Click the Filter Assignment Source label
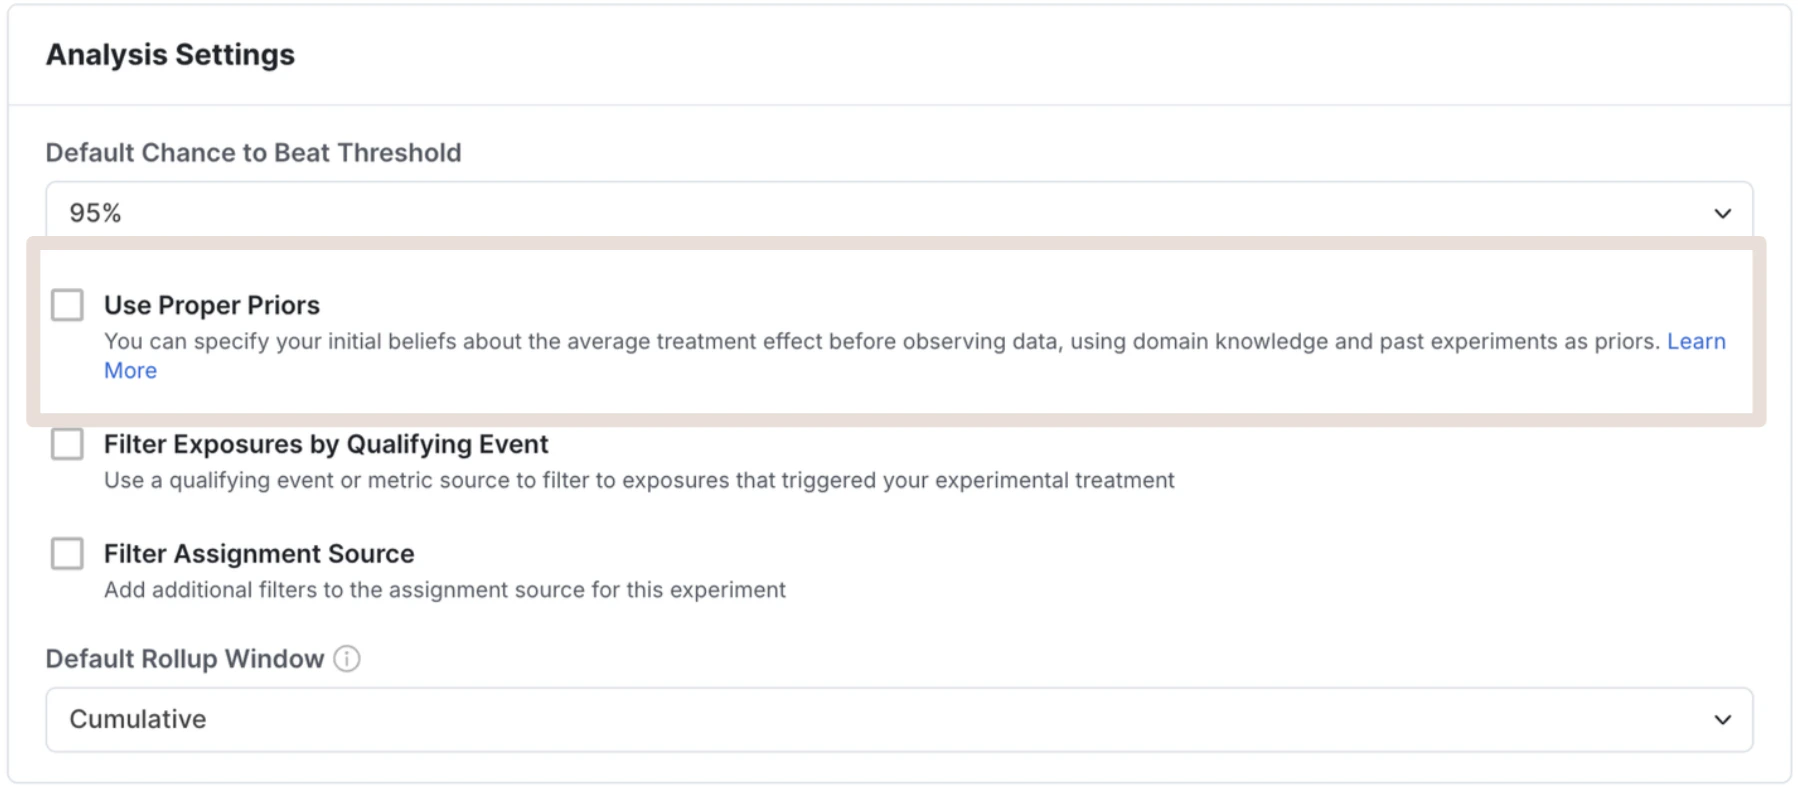1798x792 pixels. pyautogui.click(x=258, y=554)
